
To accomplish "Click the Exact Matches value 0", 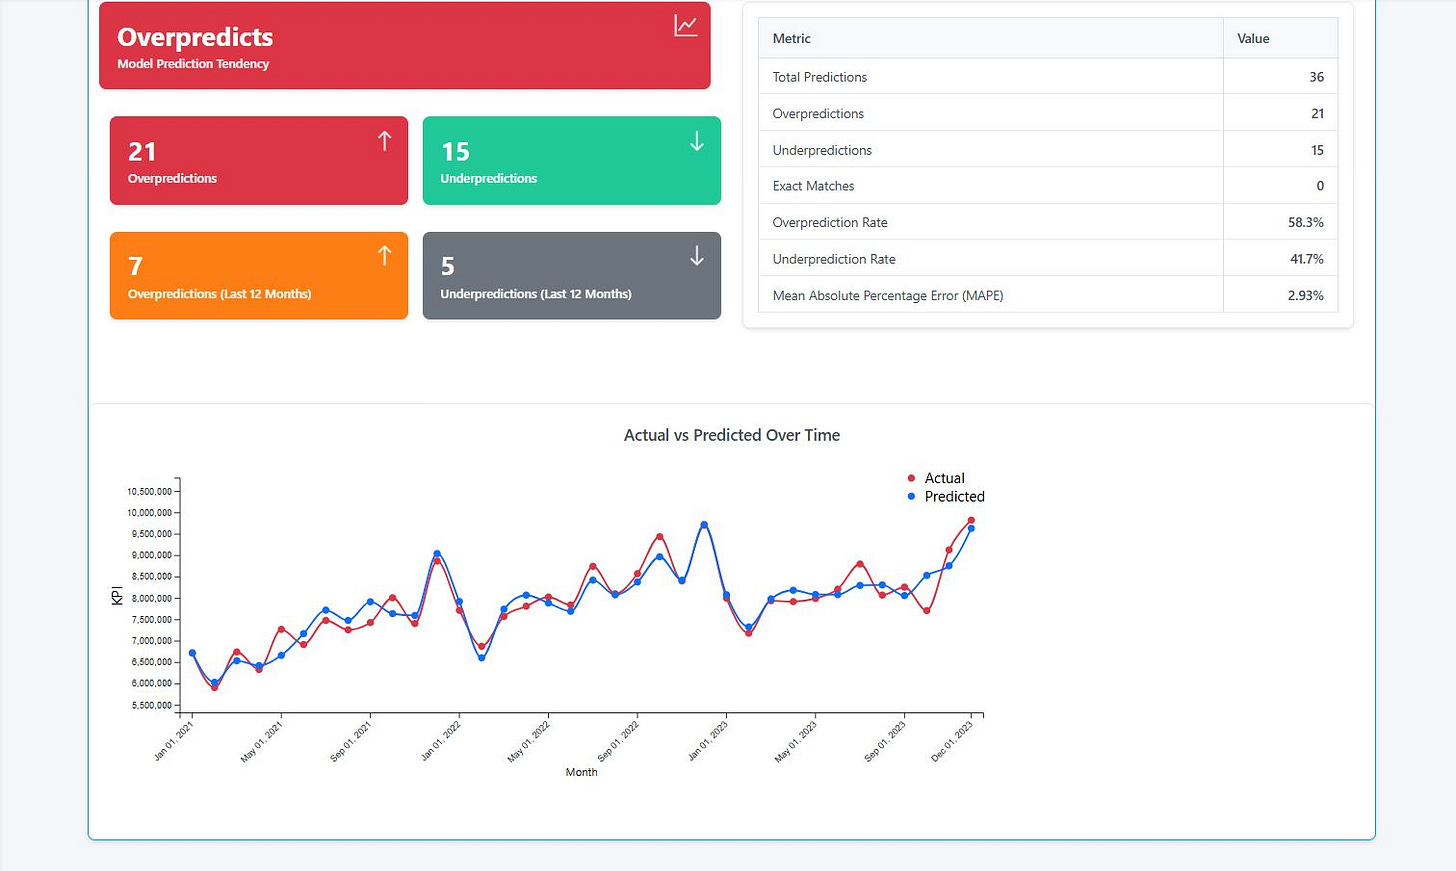I will [x=1320, y=186].
